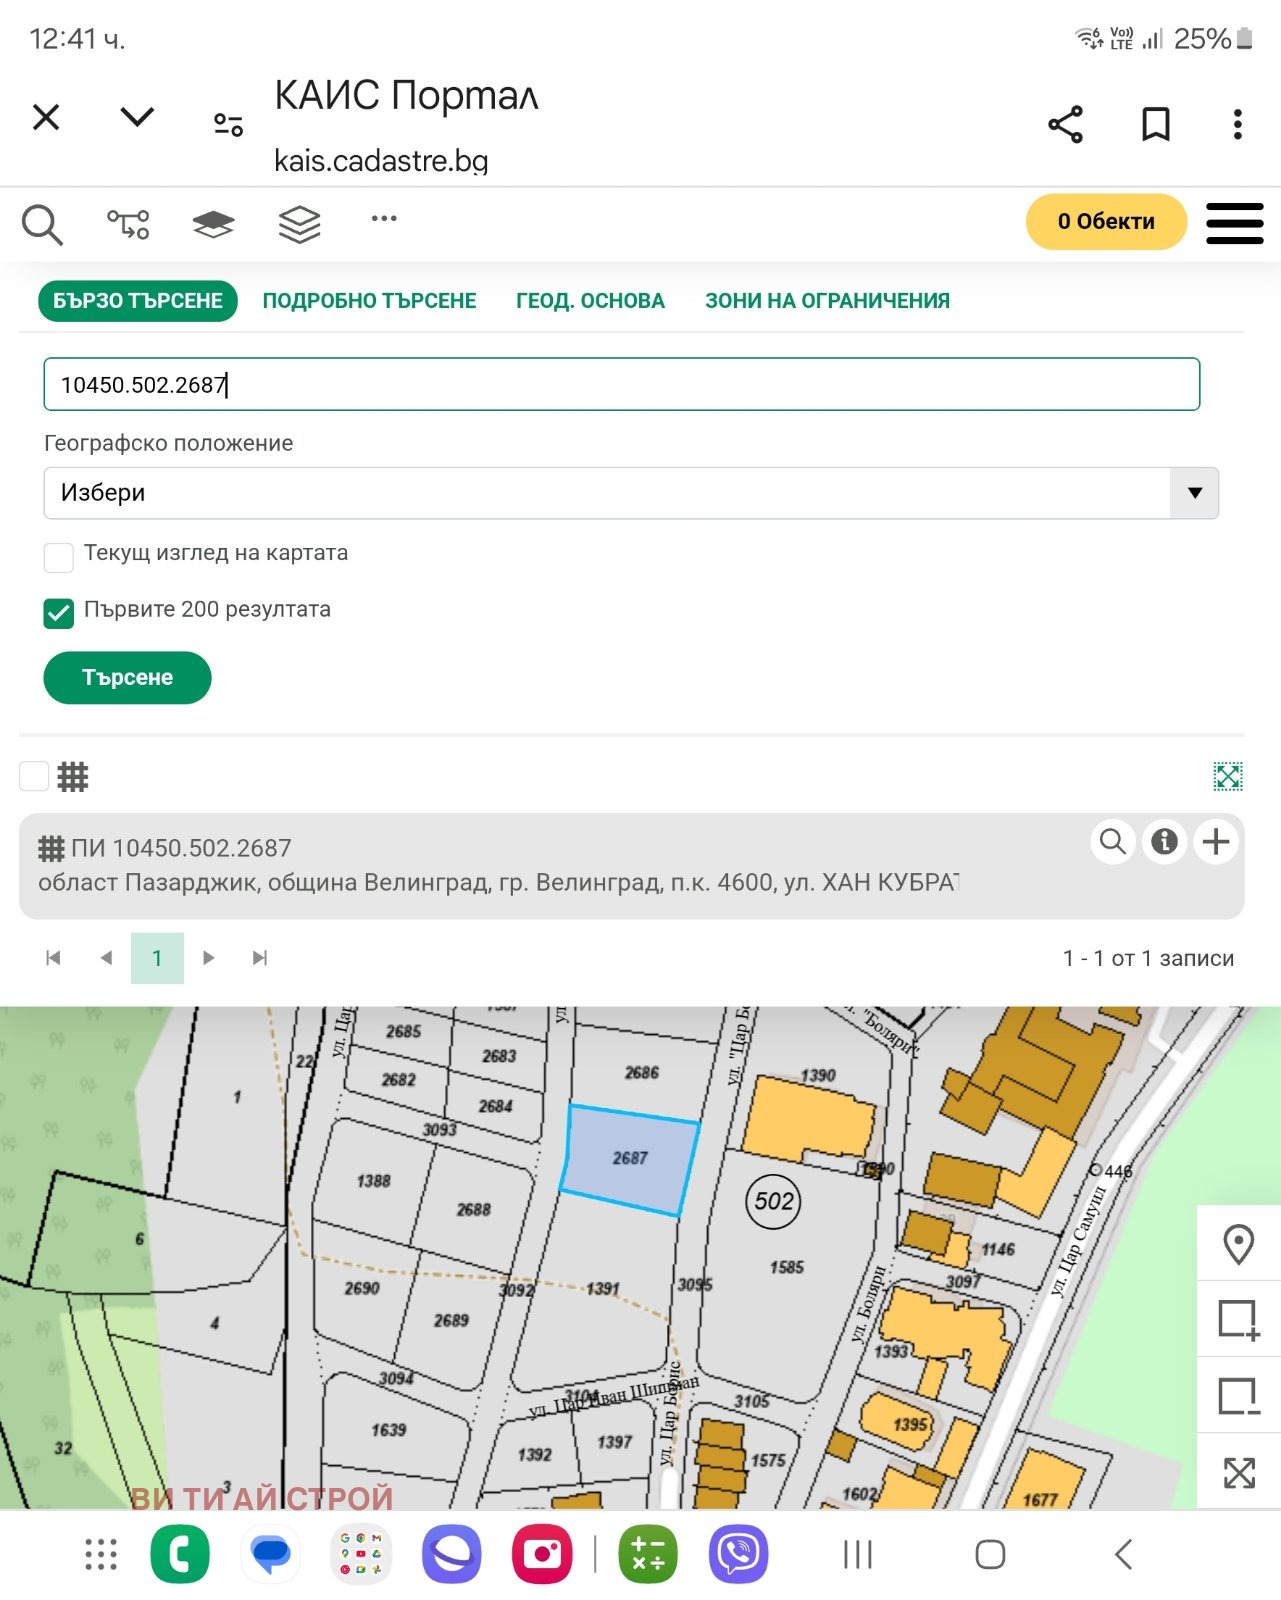Click the '0 Обекти' yellow button
The width and height of the screenshot is (1281, 1600).
point(1105,222)
